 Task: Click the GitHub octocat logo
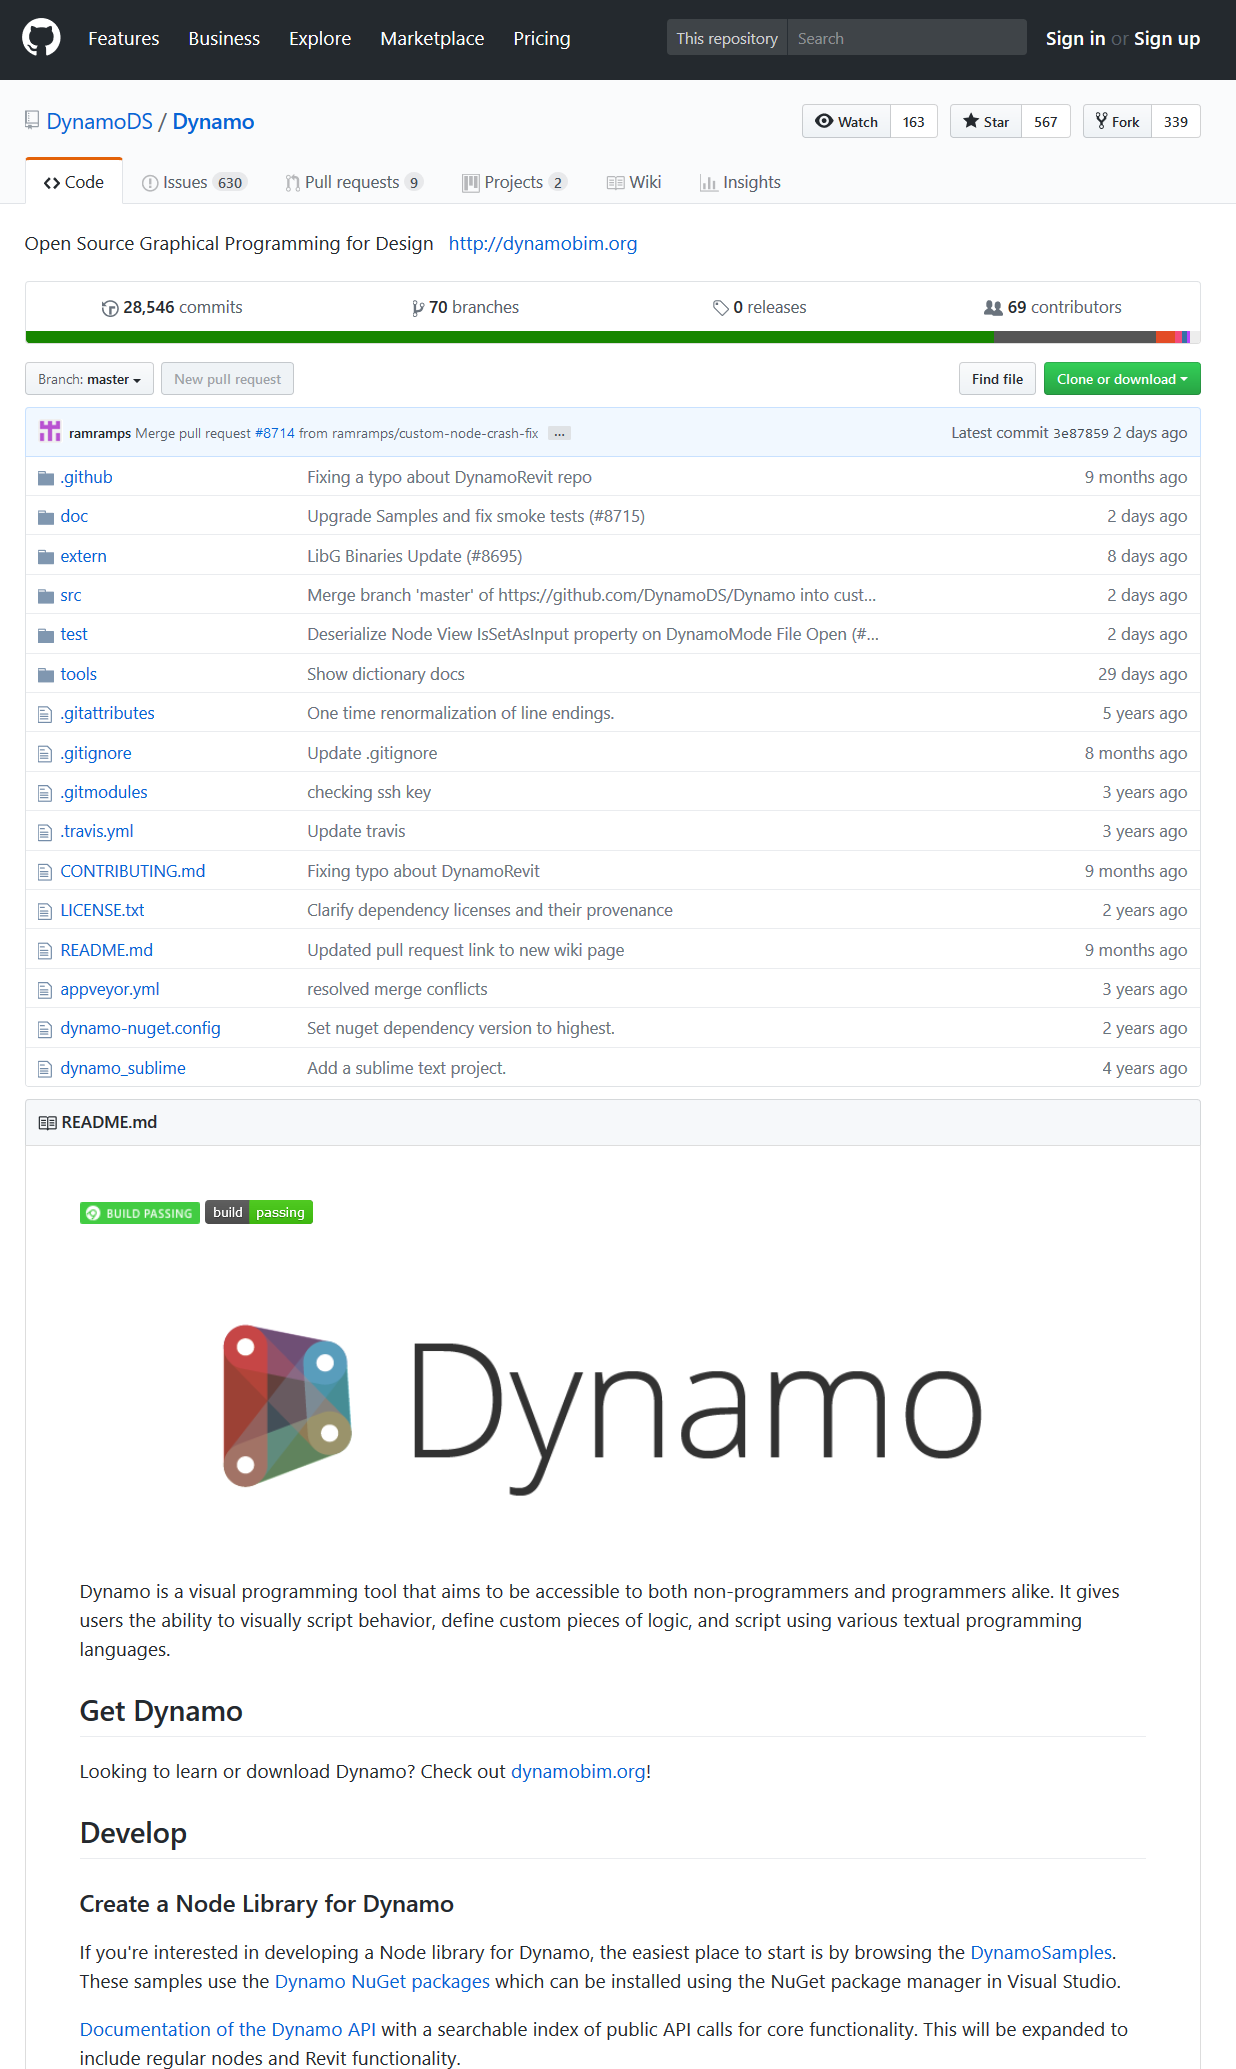(41, 39)
